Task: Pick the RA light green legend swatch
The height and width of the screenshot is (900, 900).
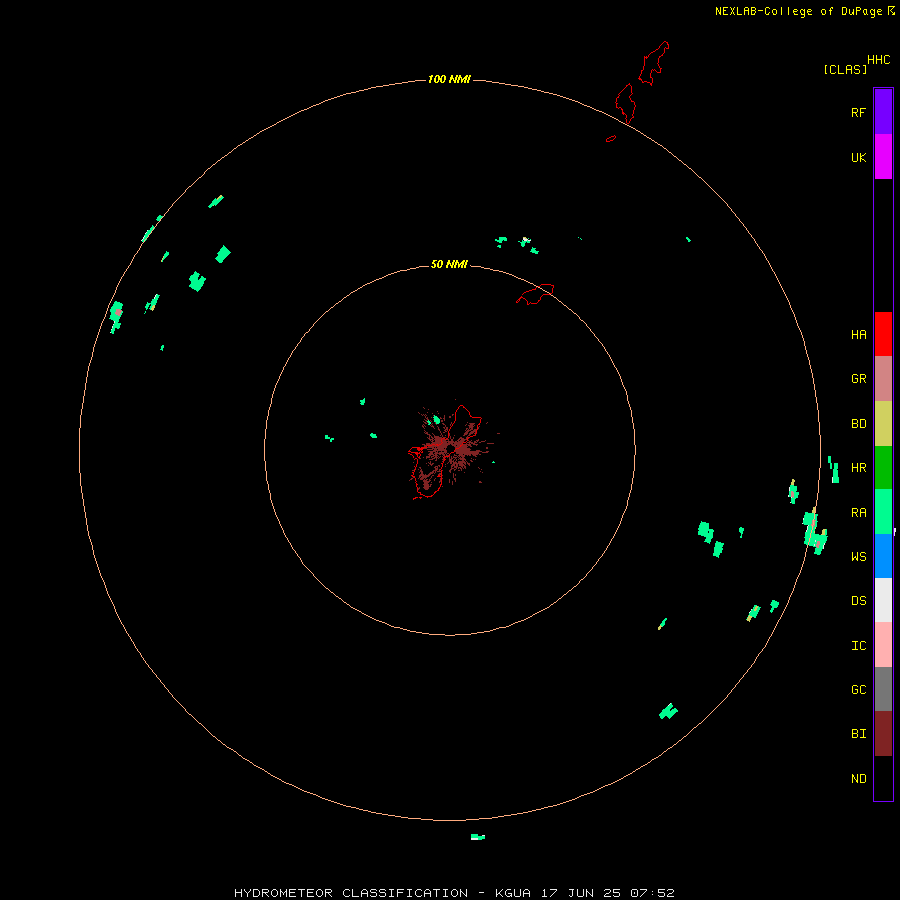Action: point(883,512)
